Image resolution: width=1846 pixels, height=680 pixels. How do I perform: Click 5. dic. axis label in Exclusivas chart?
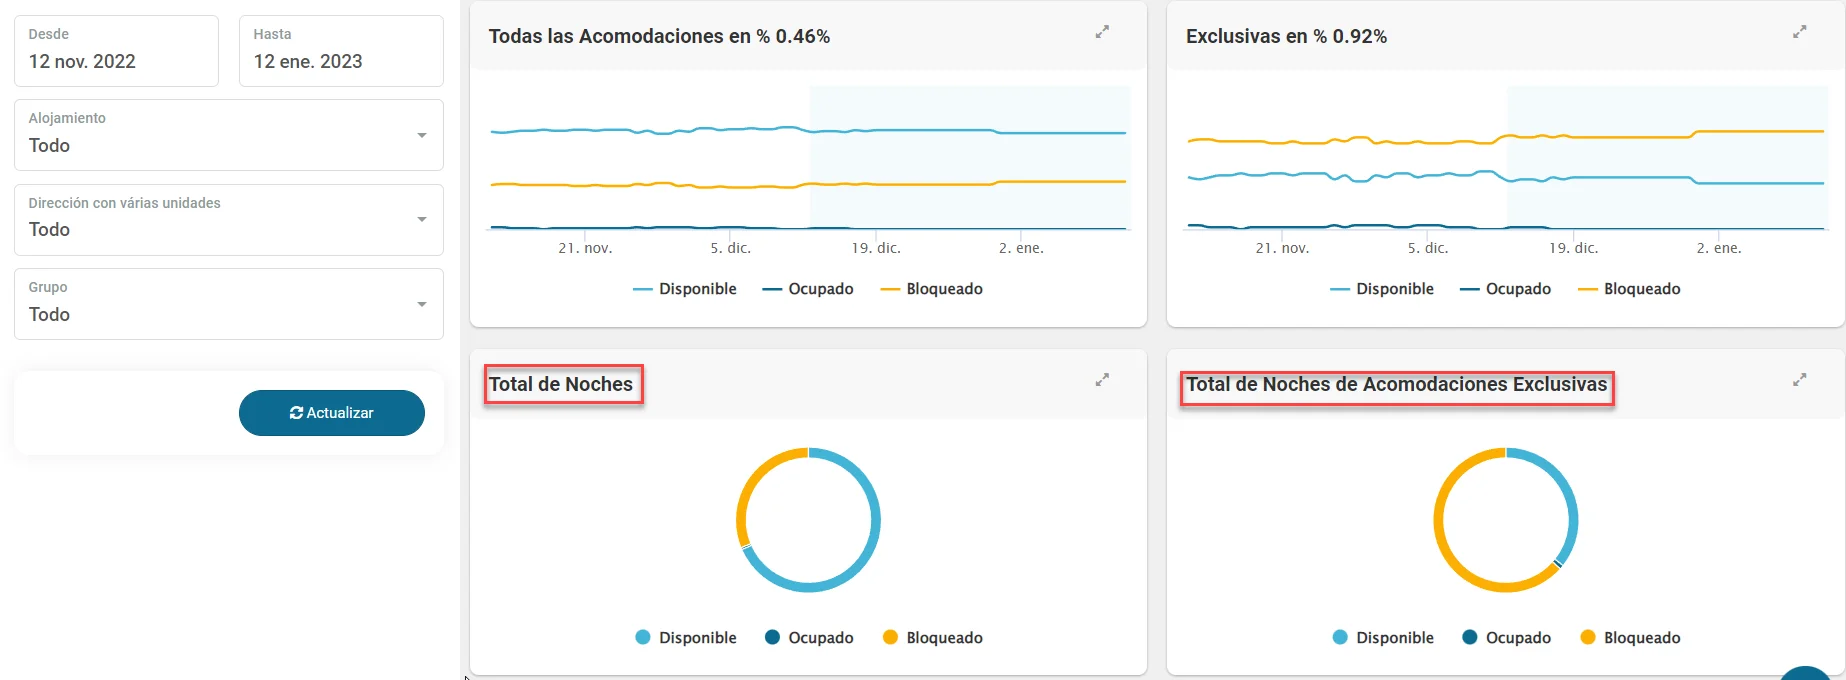(x=1428, y=248)
